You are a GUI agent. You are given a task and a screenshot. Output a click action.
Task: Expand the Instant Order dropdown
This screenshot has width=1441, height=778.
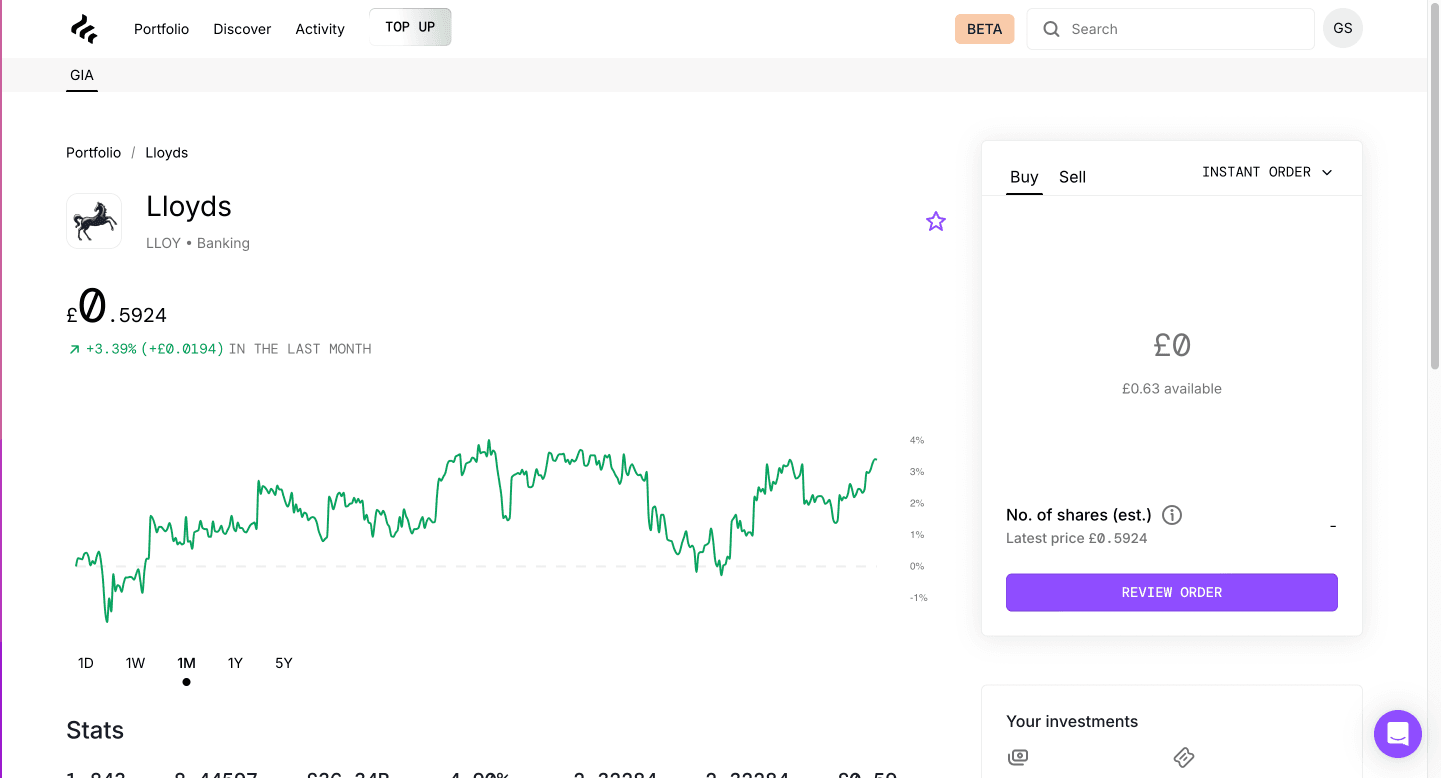[x=1267, y=172]
